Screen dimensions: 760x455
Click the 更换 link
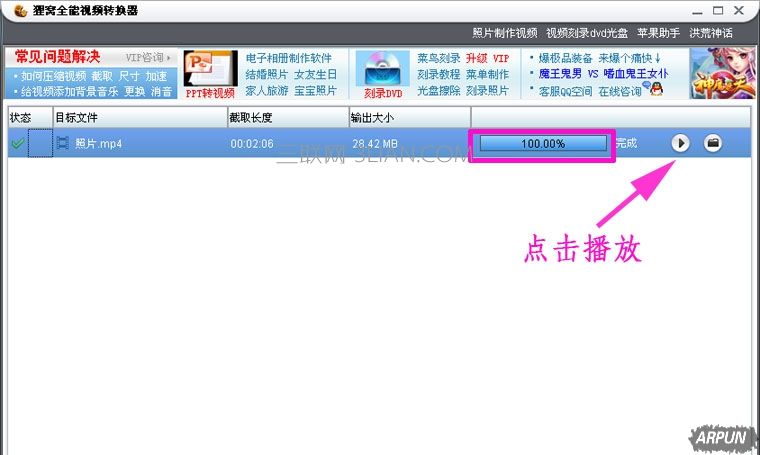coord(134,91)
